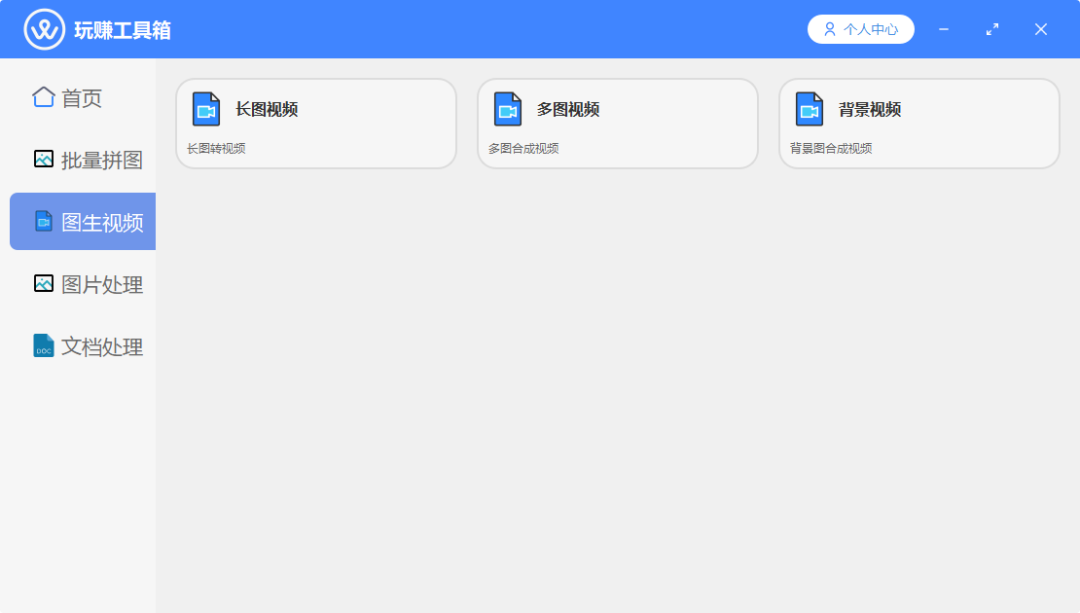Click the 图生视频 sidebar icon
The width and height of the screenshot is (1080, 613).
[x=42, y=221]
